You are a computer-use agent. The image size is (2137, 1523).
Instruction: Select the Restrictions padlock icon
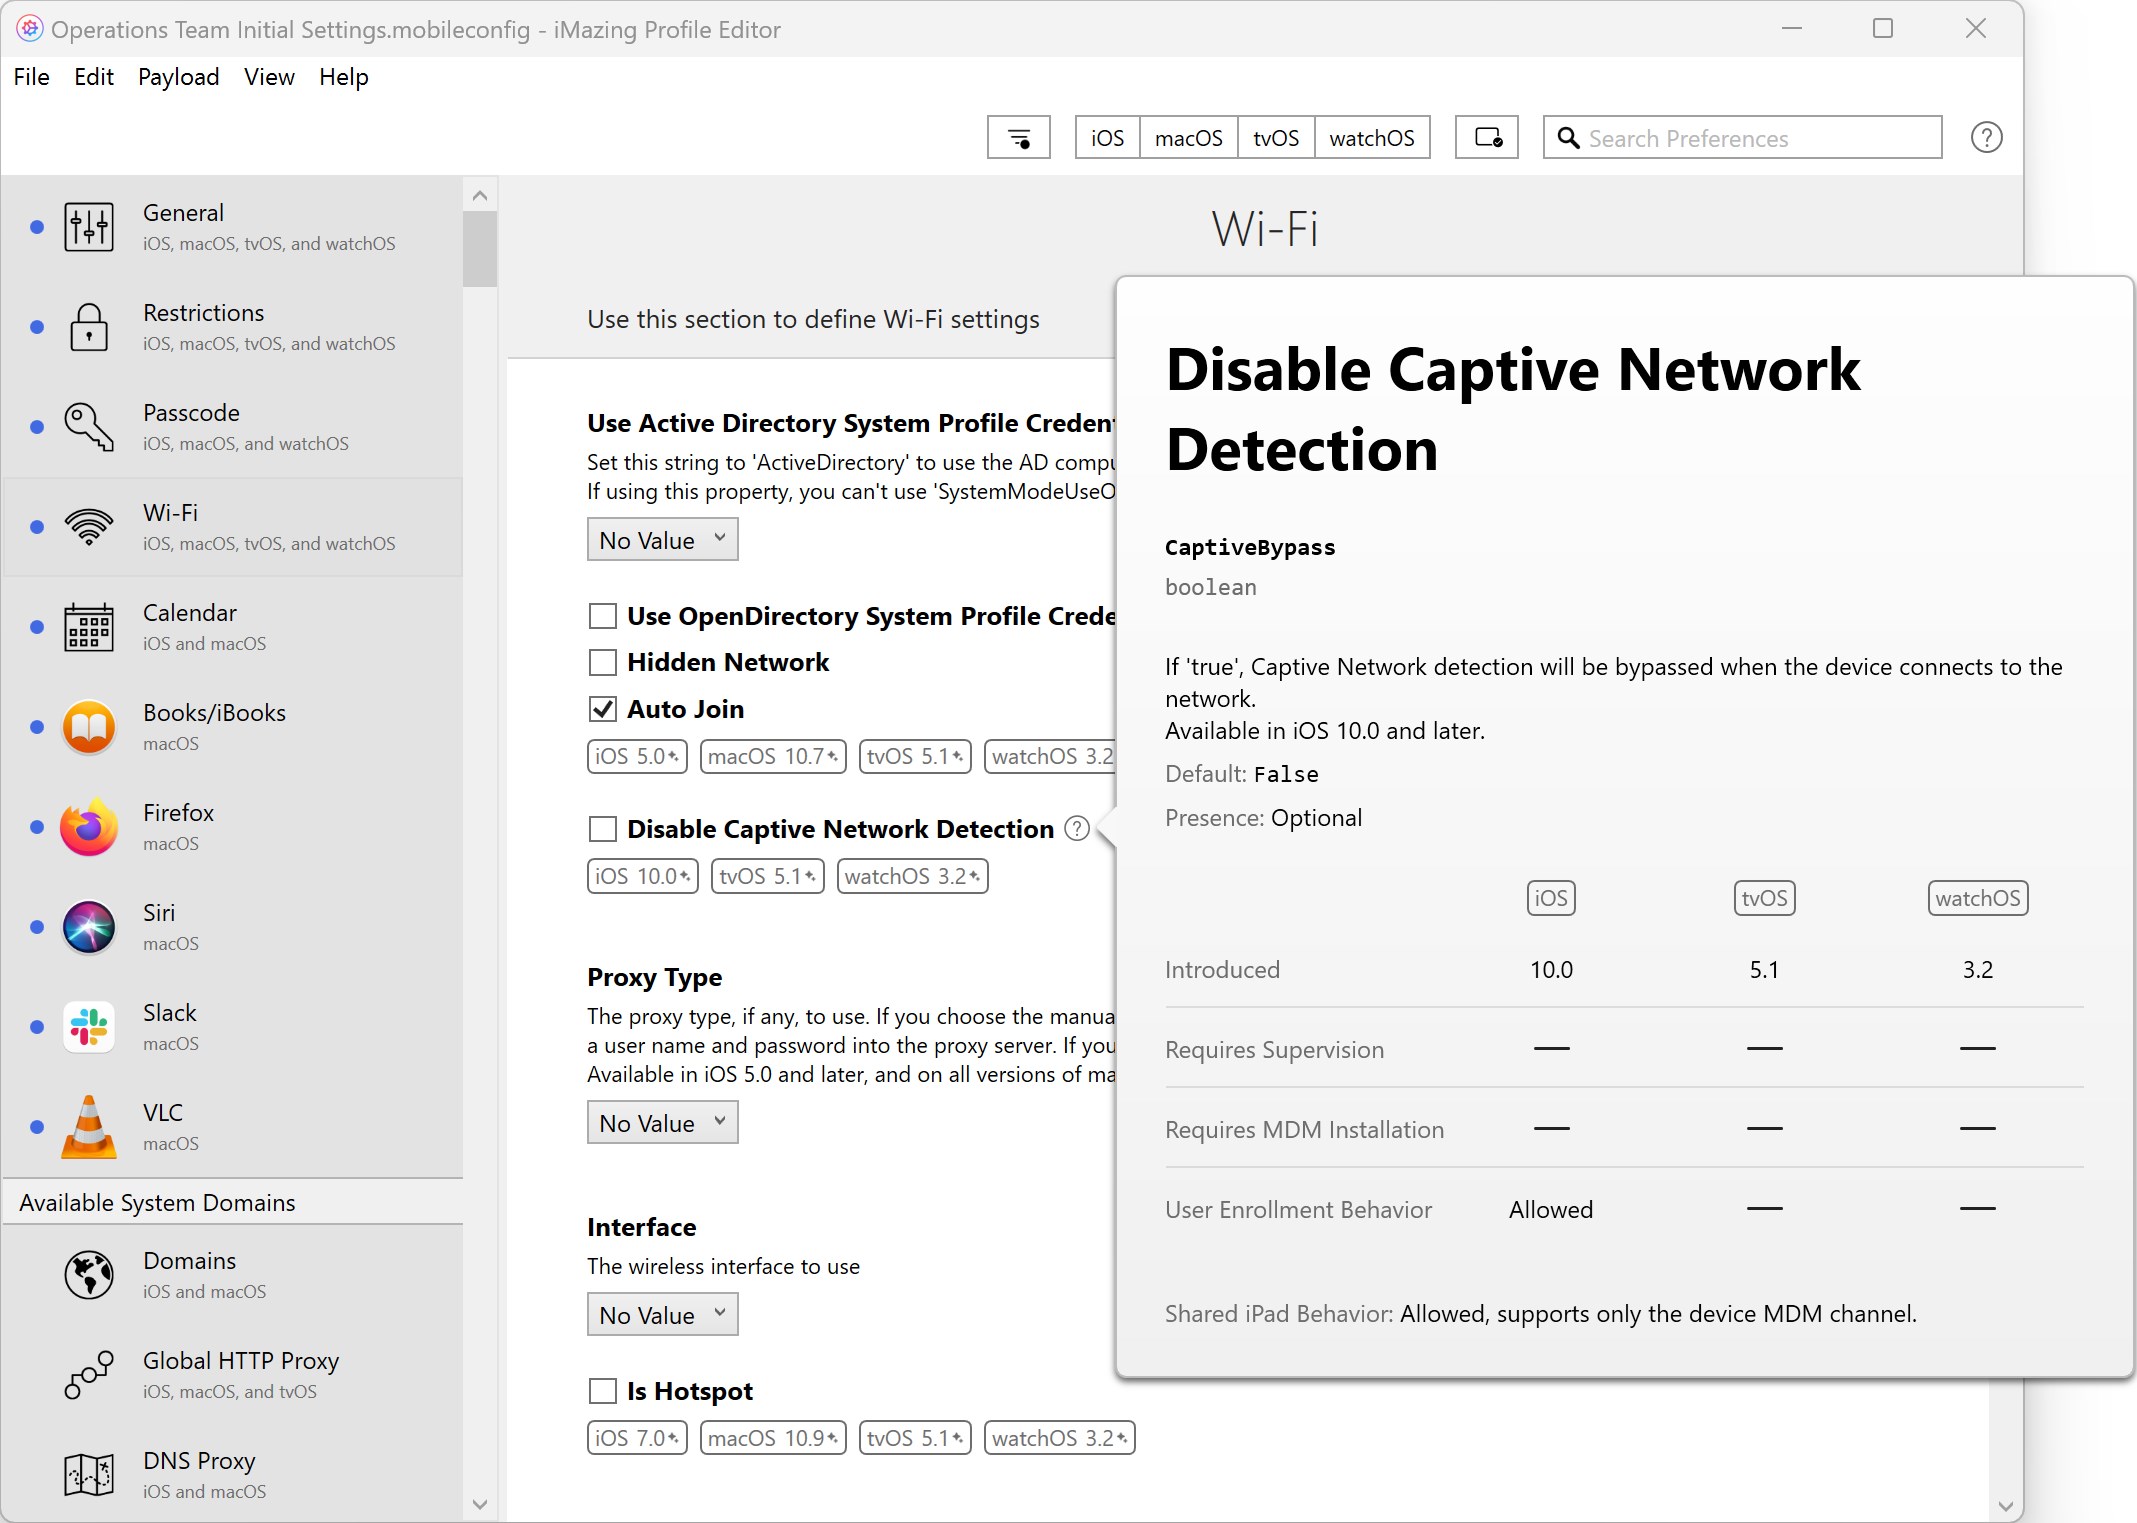pos(89,327)
